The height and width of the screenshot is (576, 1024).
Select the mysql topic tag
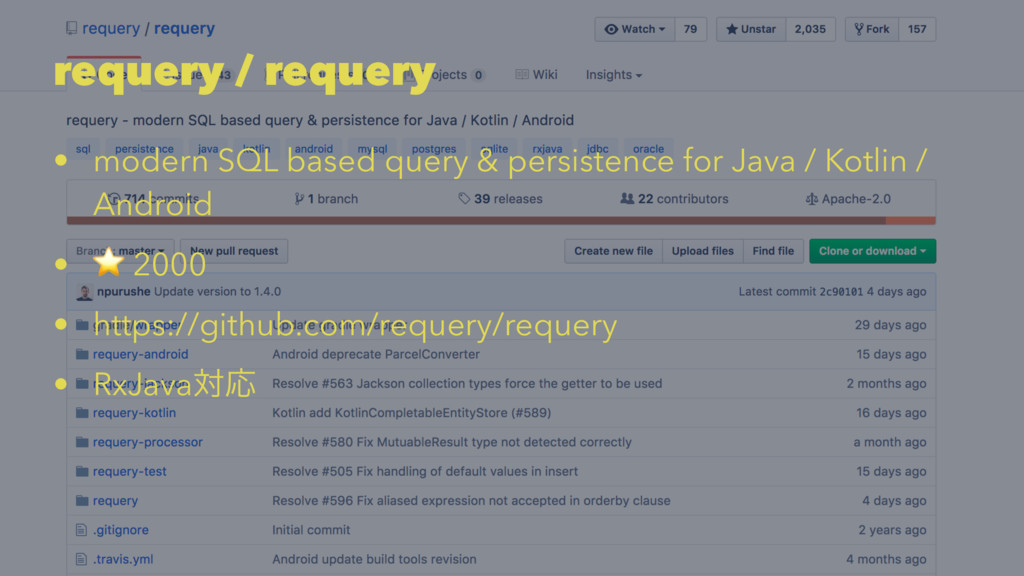coord(372,149)
